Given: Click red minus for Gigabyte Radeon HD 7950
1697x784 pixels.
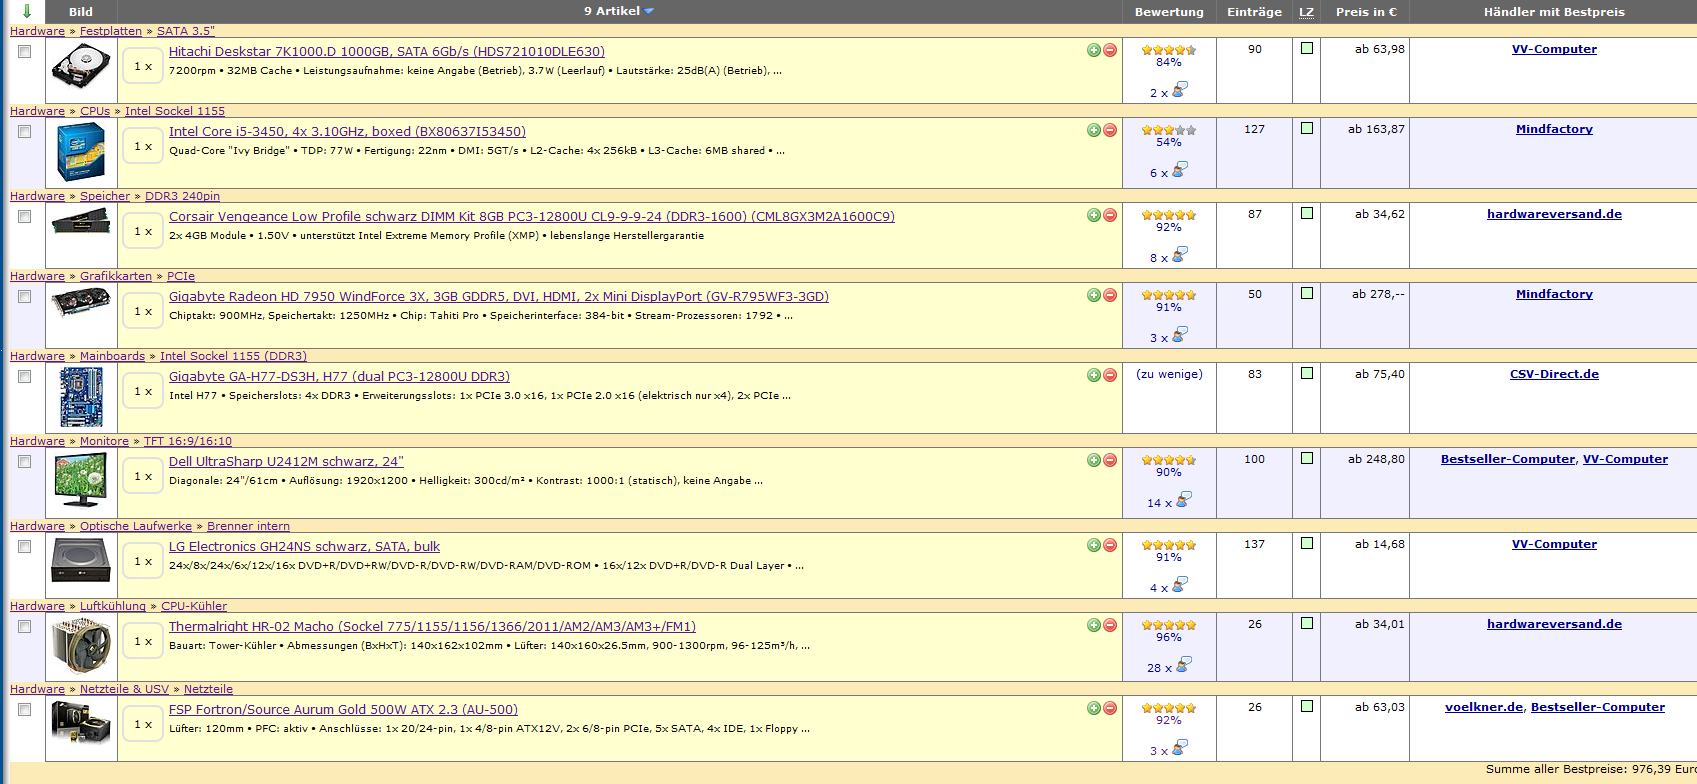Looking at the screenshot, I should click(1110, 295).
